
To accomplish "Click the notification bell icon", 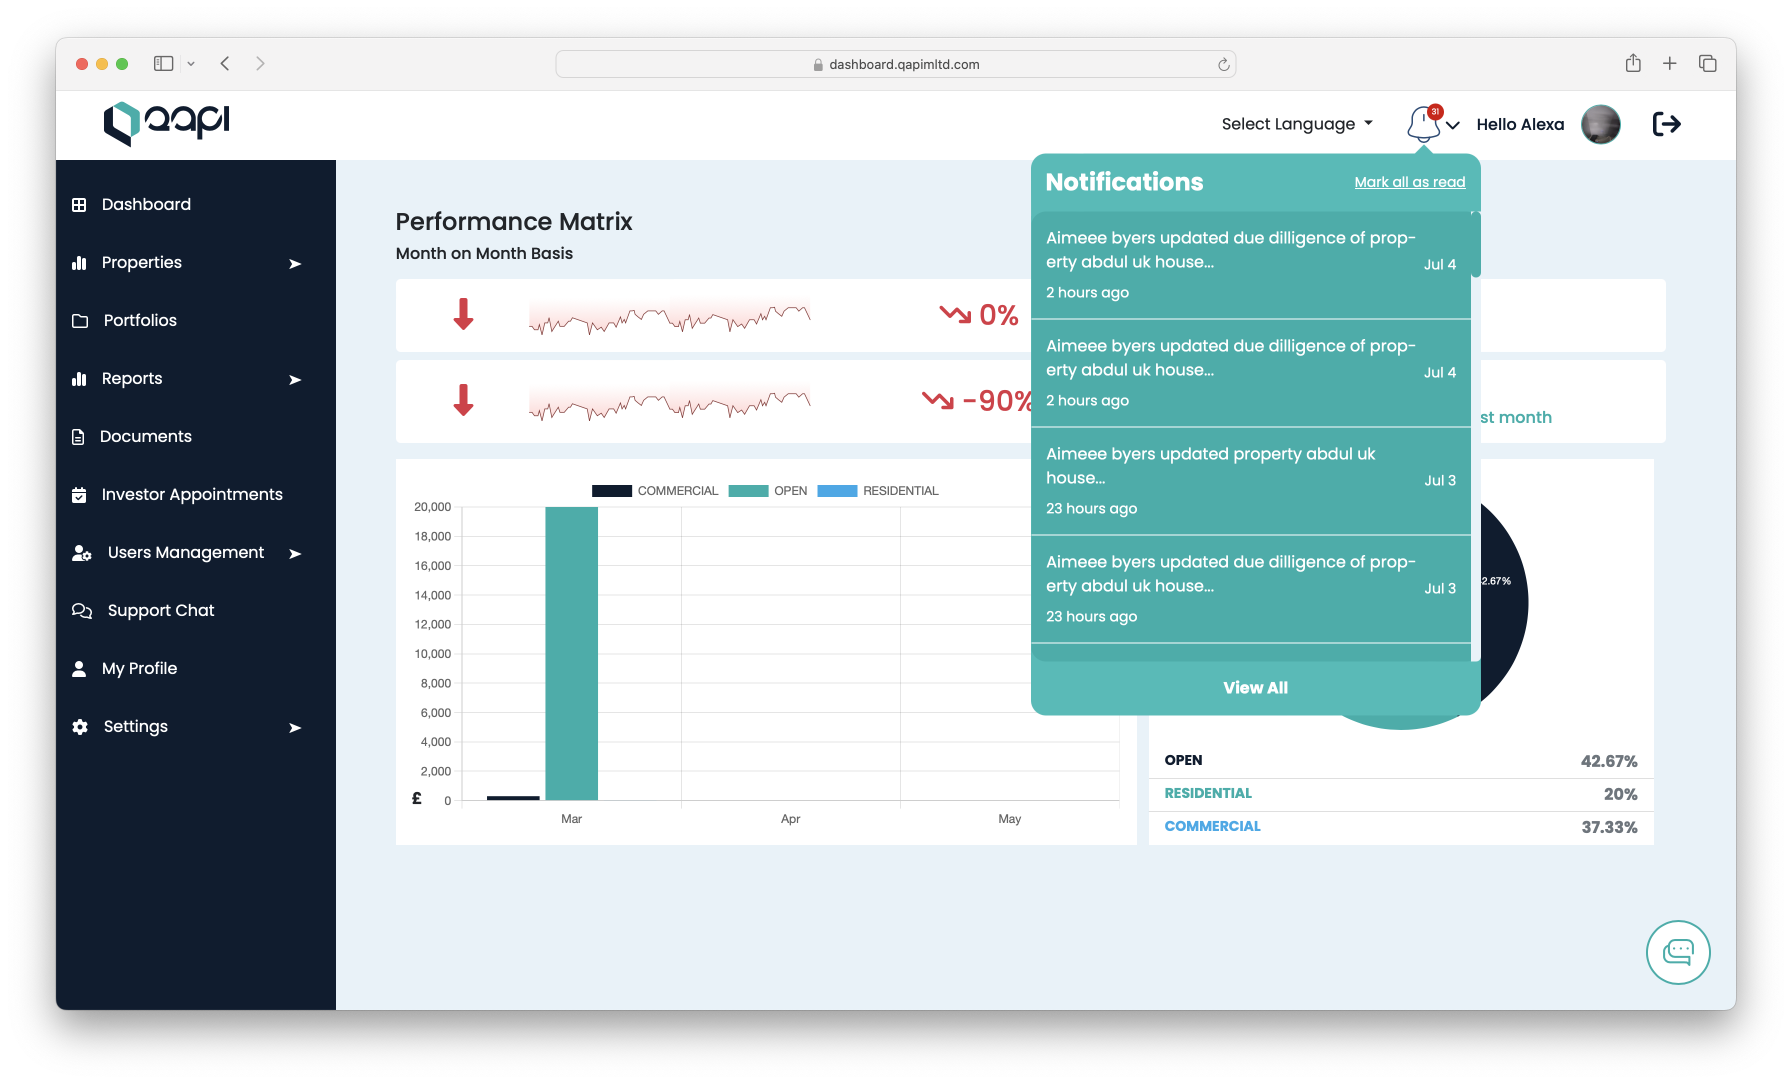I will pyautogui.click(x=1423, y=124).
